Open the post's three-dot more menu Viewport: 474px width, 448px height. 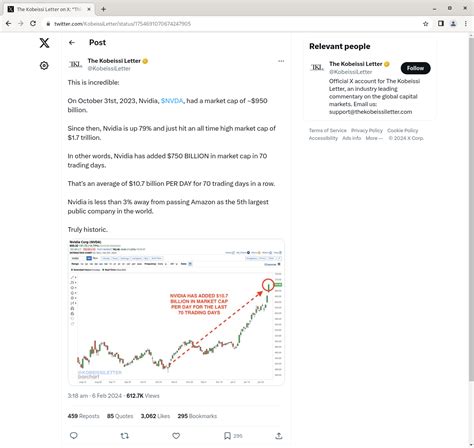(x=281, y=61)
